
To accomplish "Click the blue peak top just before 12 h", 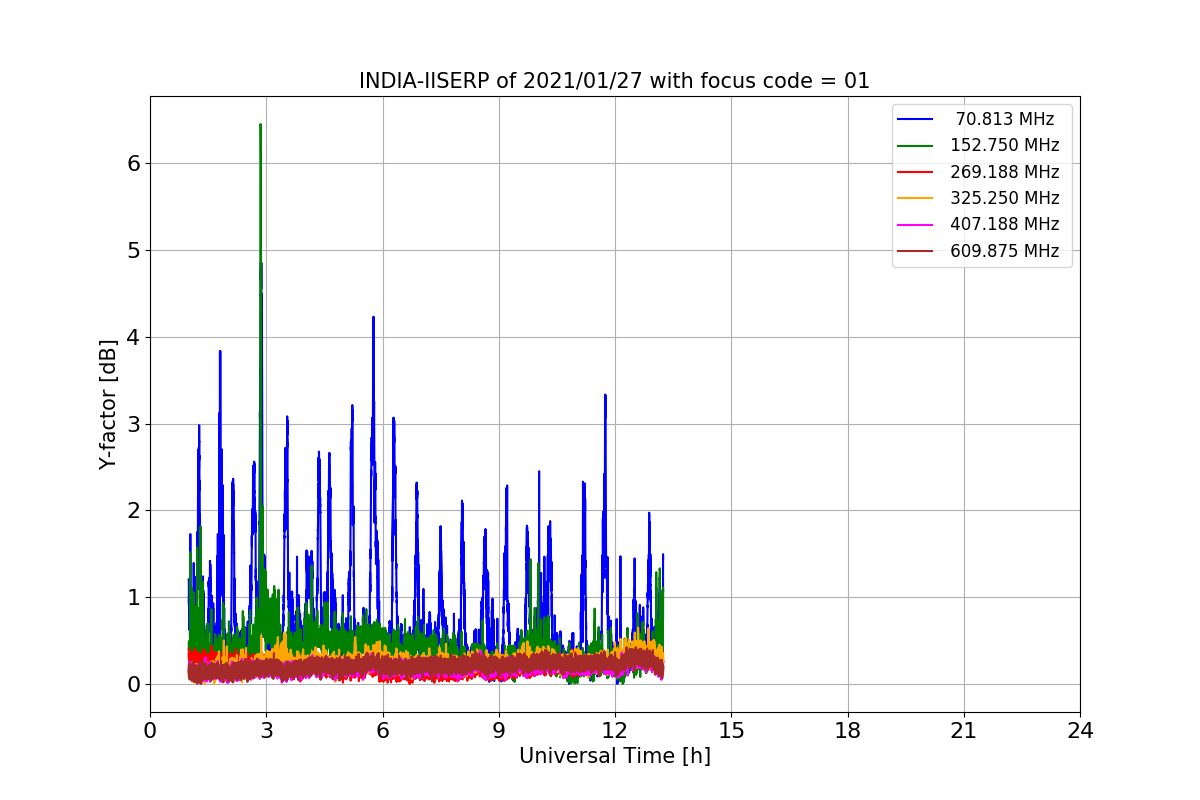I will coord(605,396).
